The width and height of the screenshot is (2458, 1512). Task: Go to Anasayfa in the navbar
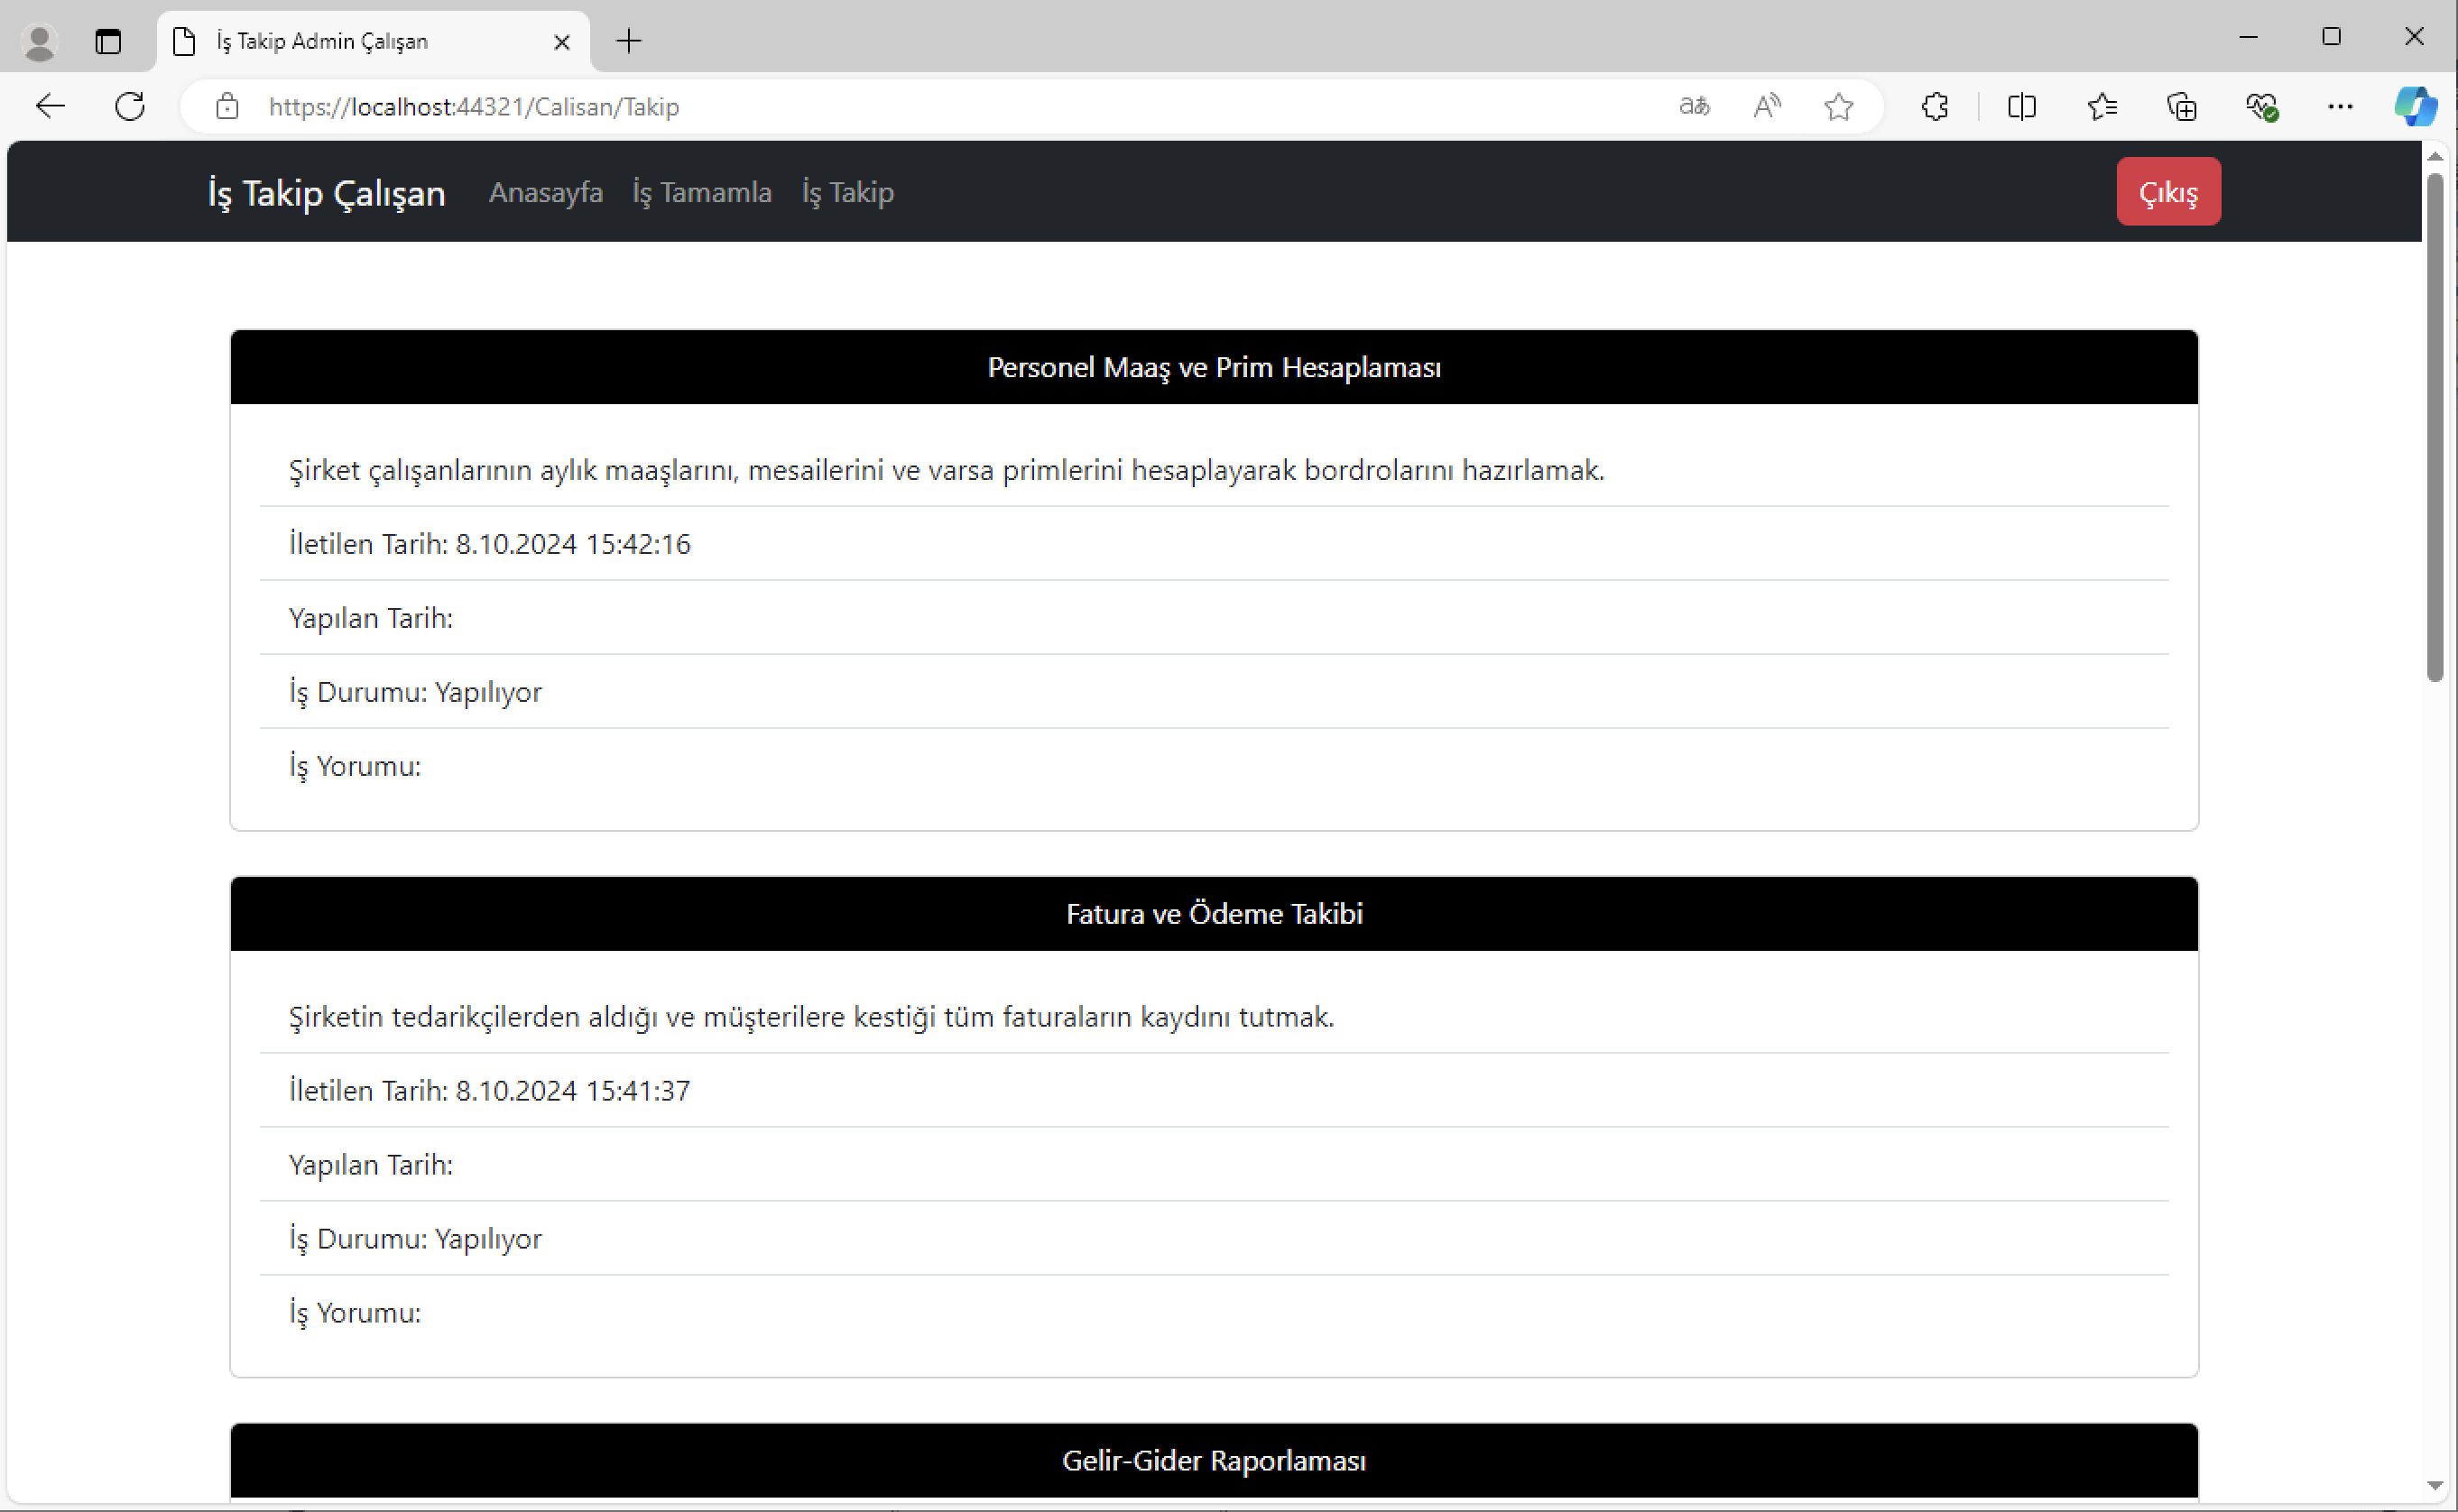(x=546, y=192)
